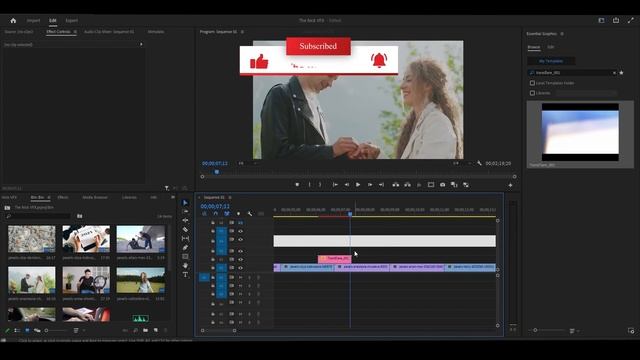Image resolution: width=640 pixels, height=360 pixels.
Task: Toggle Linked Selection in timeline header
Action: pos(227,213)
